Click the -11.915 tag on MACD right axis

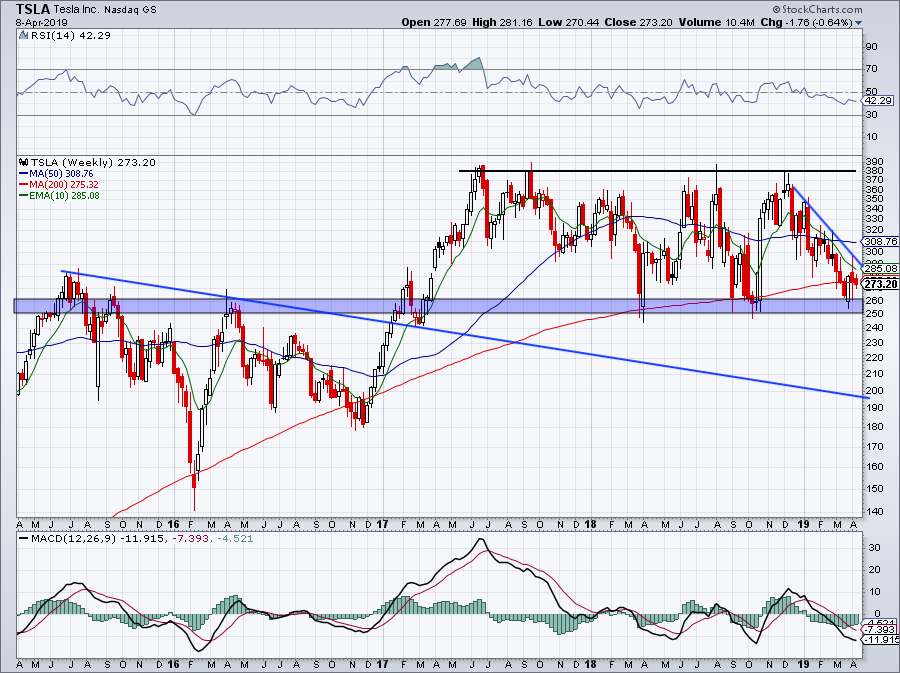pyautogui.click(x=880, y=639)
